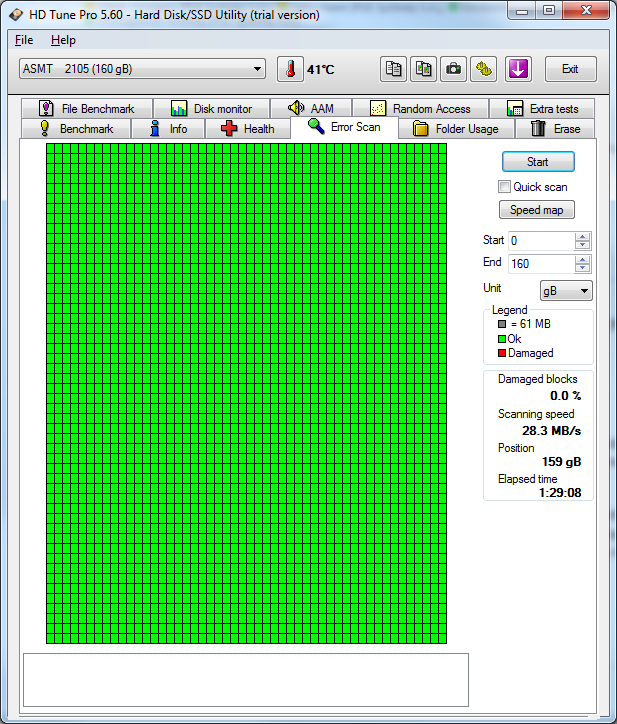Copy text results to clipboard icon
The image size is (617, 724).
[x=393, y=69]
